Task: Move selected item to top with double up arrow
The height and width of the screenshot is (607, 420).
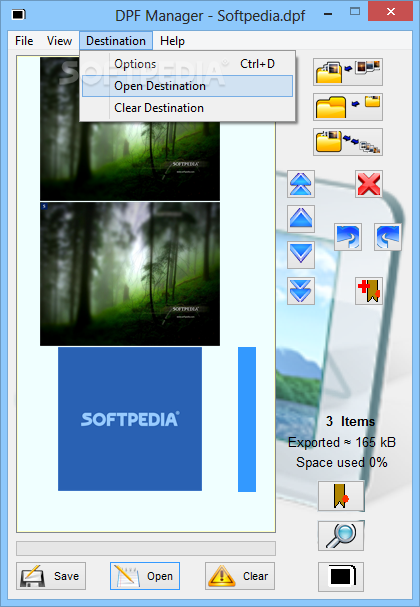Action: 301,183
